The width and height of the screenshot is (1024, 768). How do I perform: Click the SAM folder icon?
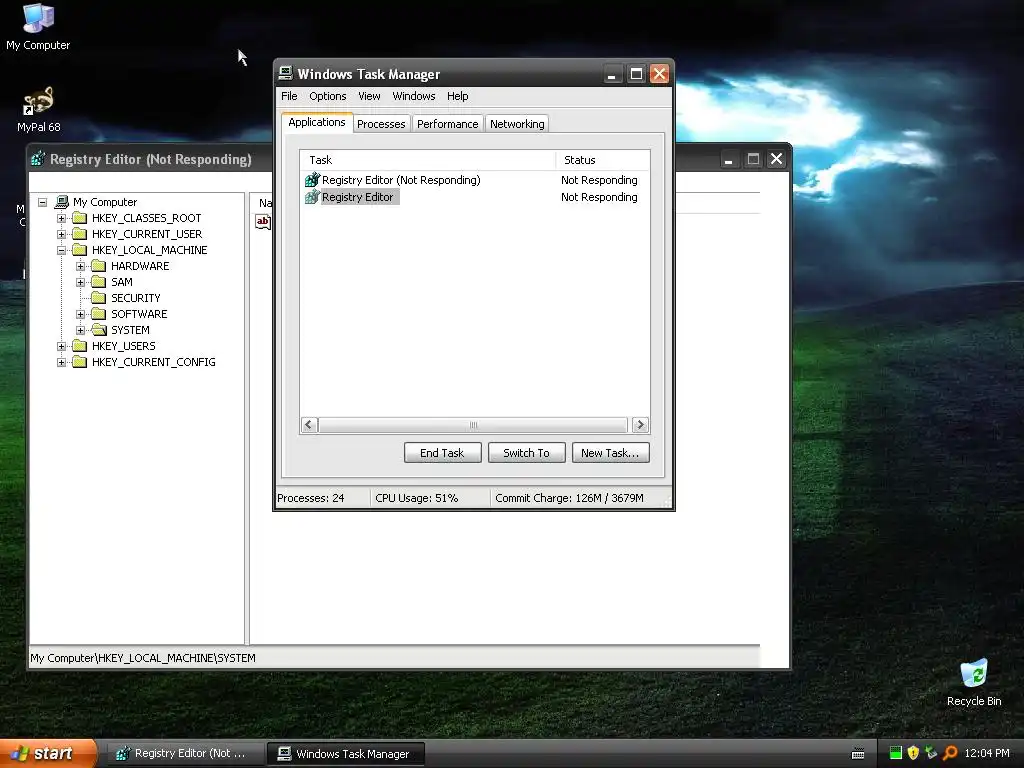point(99,281)
